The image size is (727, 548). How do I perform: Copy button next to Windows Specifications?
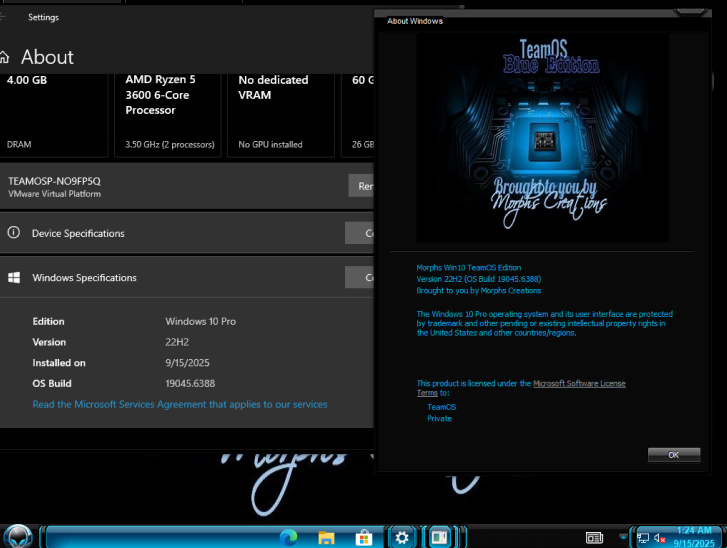pyautogui.click(x=359, y=278)
